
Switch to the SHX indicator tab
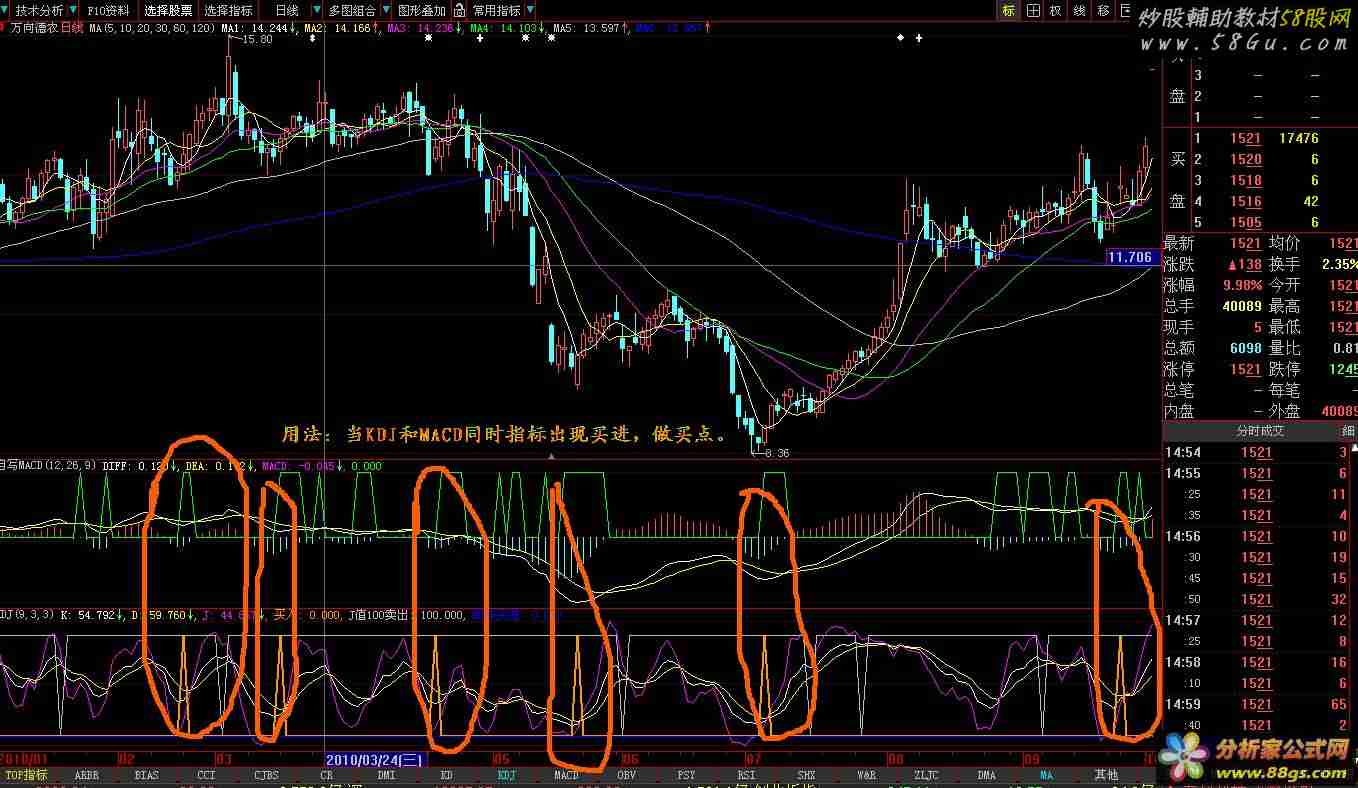[x=806, y=775]
